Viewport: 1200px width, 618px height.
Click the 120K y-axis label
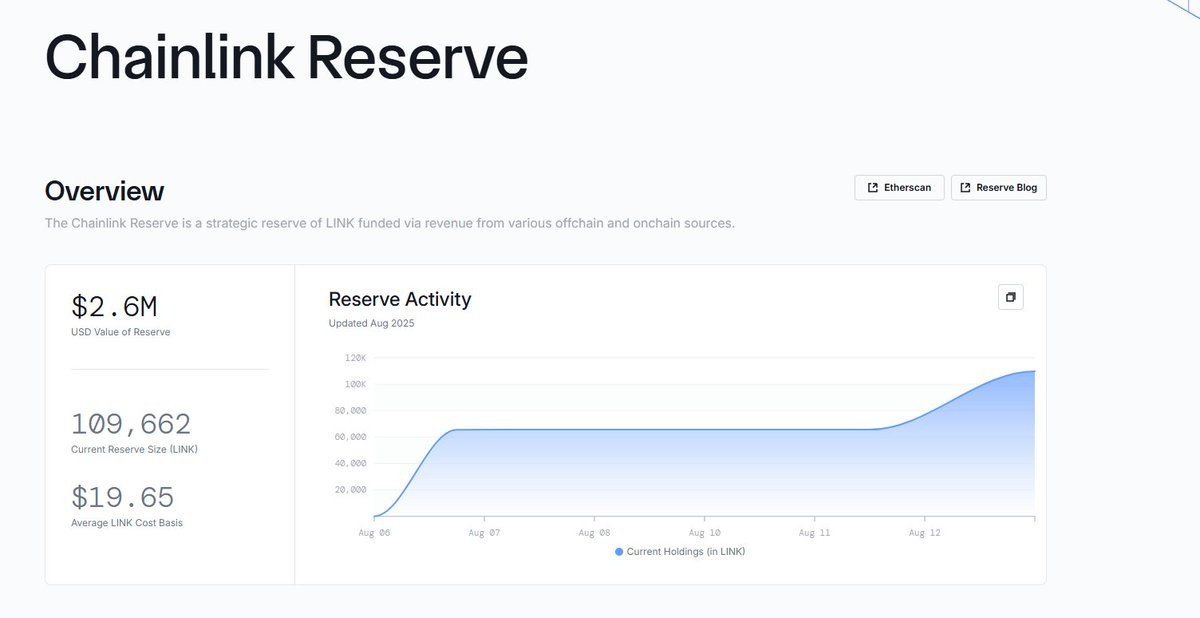tap(355, 357)
